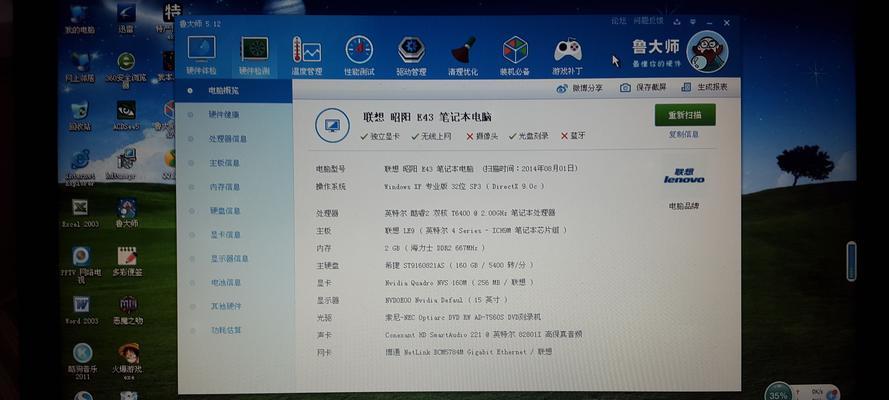Image resolution: width=889 pixels, height=400 pixels.
Task: Click the ST9160821AS hard disk value
Action: click(459, 265)
